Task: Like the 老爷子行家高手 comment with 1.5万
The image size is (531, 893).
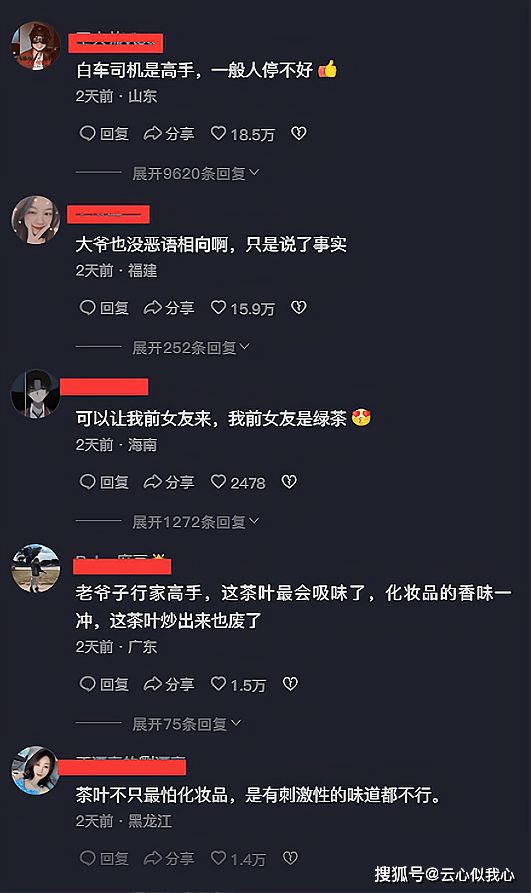Action: tap(238, 685)
